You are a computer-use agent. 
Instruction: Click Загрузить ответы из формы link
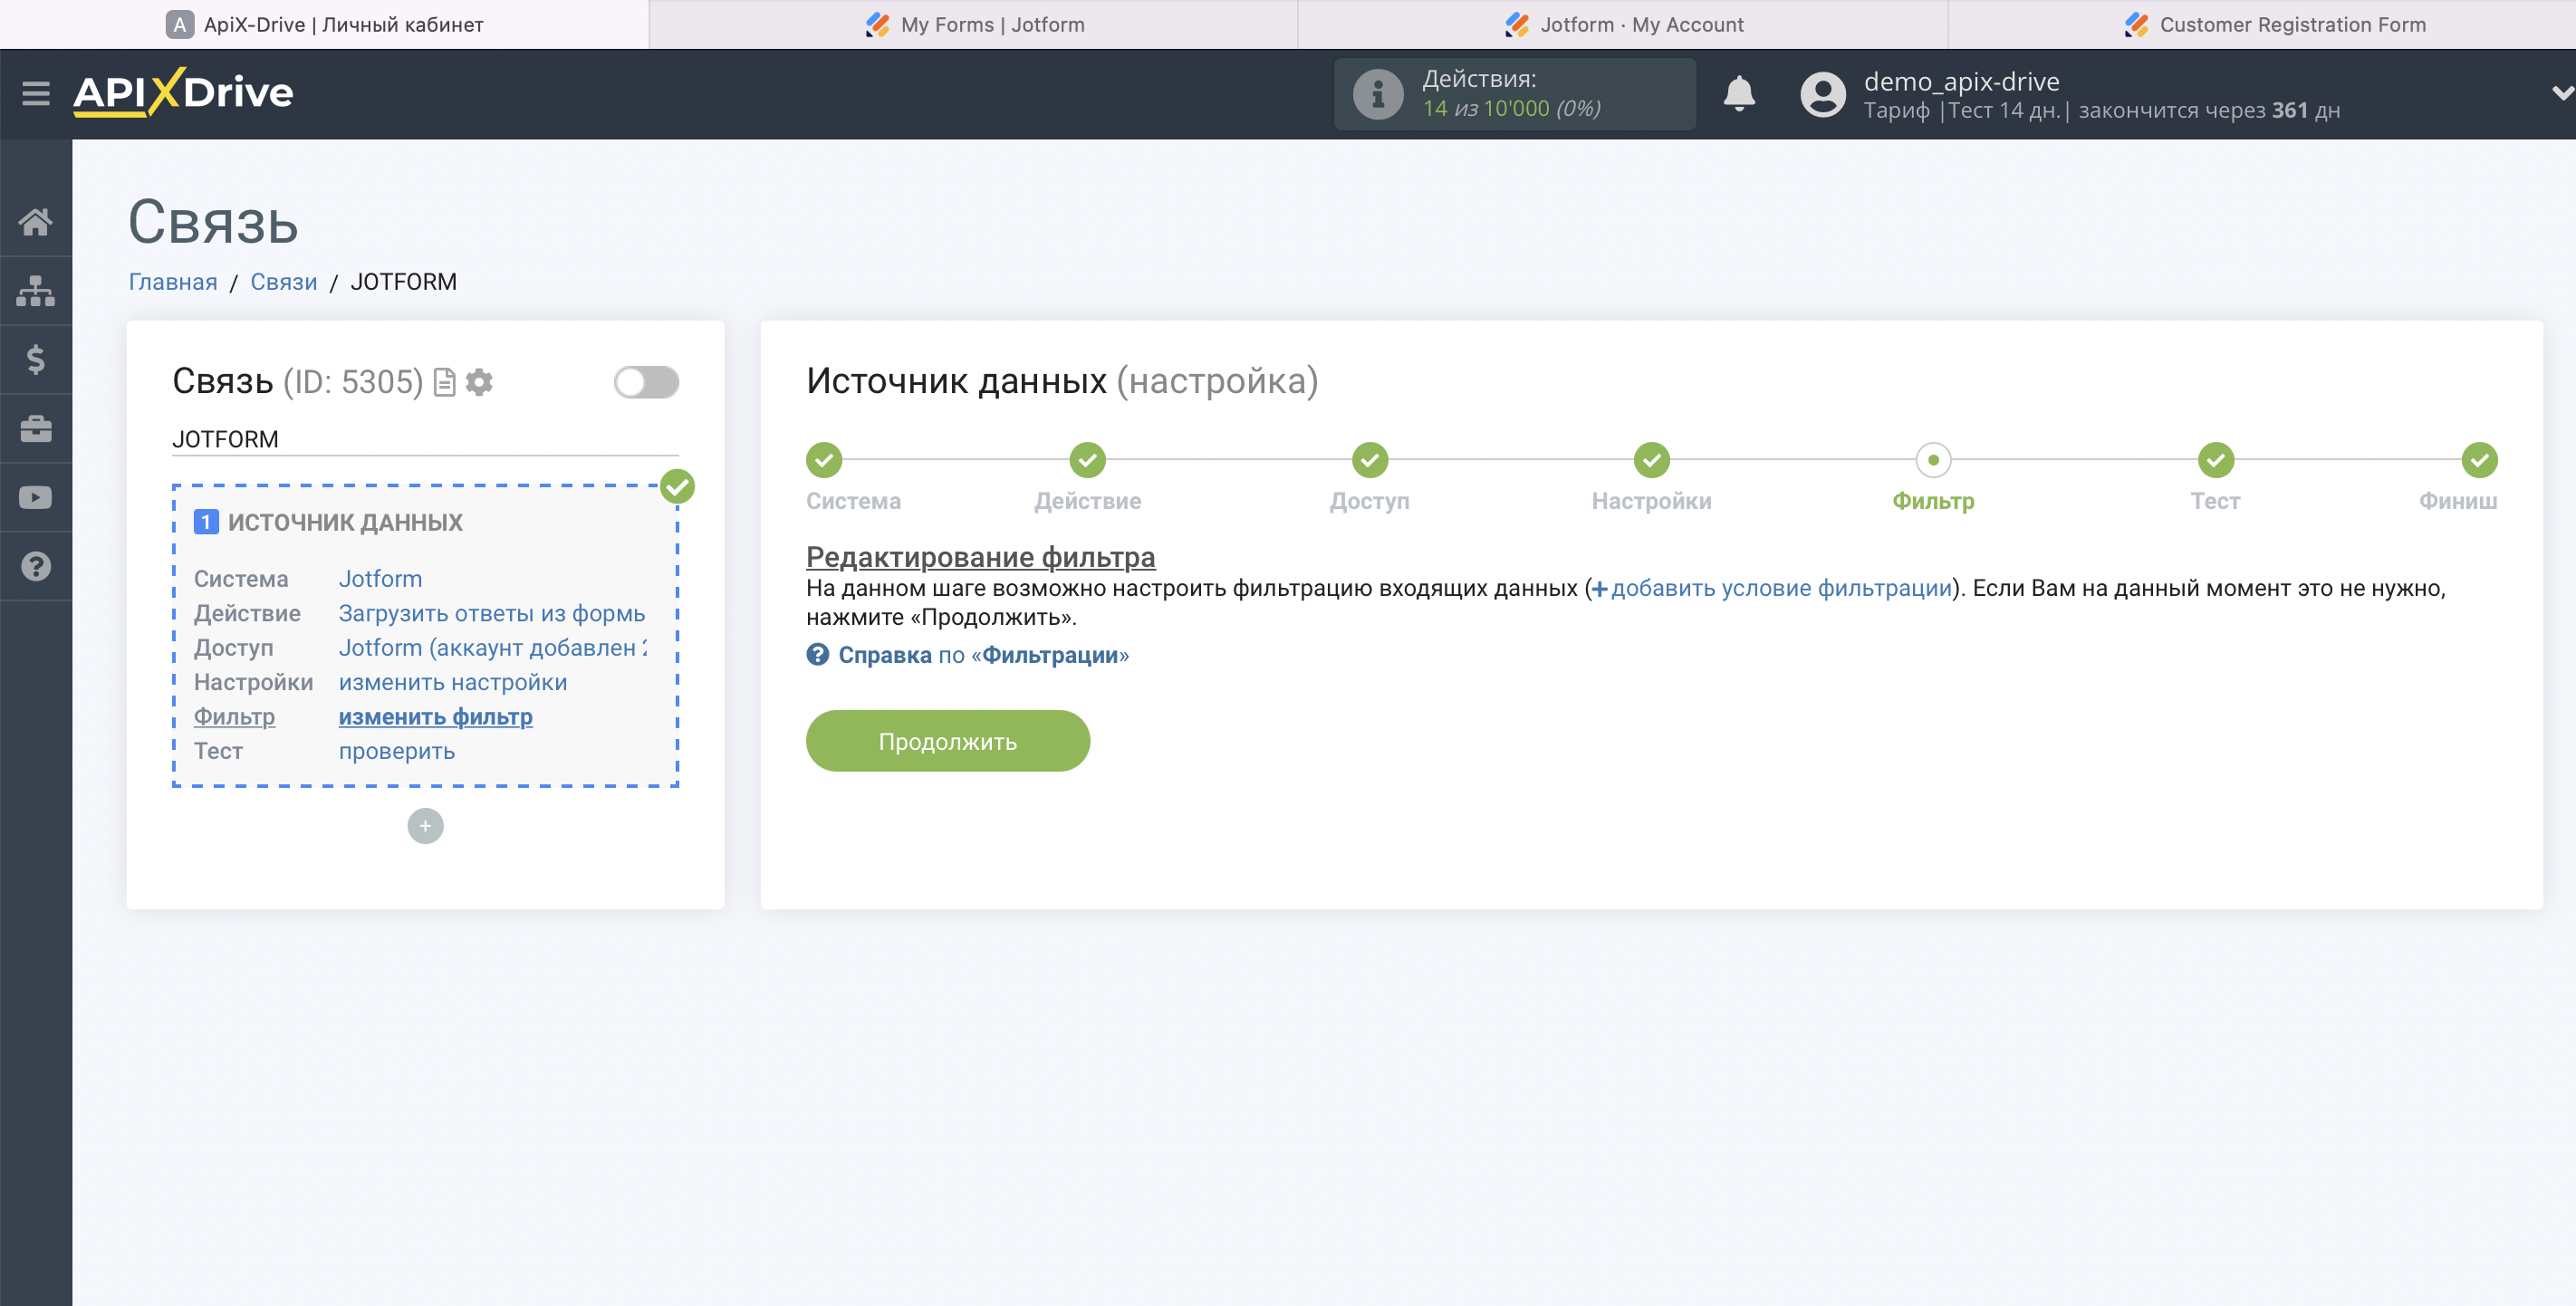tap(492, 613)
